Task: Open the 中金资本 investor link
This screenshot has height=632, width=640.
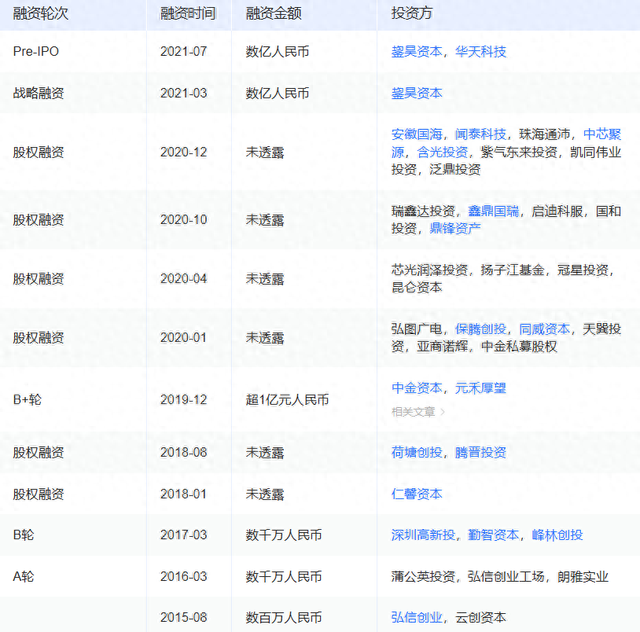Action: pos(417,388)
